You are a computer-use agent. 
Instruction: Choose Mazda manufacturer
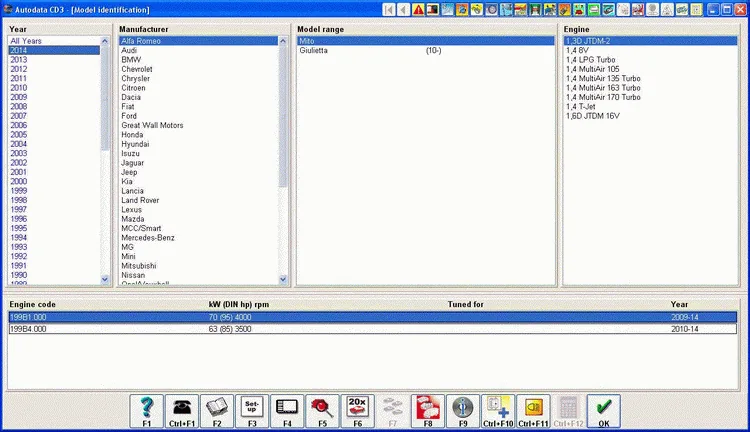pyautogui.click(x=199, y=219)
